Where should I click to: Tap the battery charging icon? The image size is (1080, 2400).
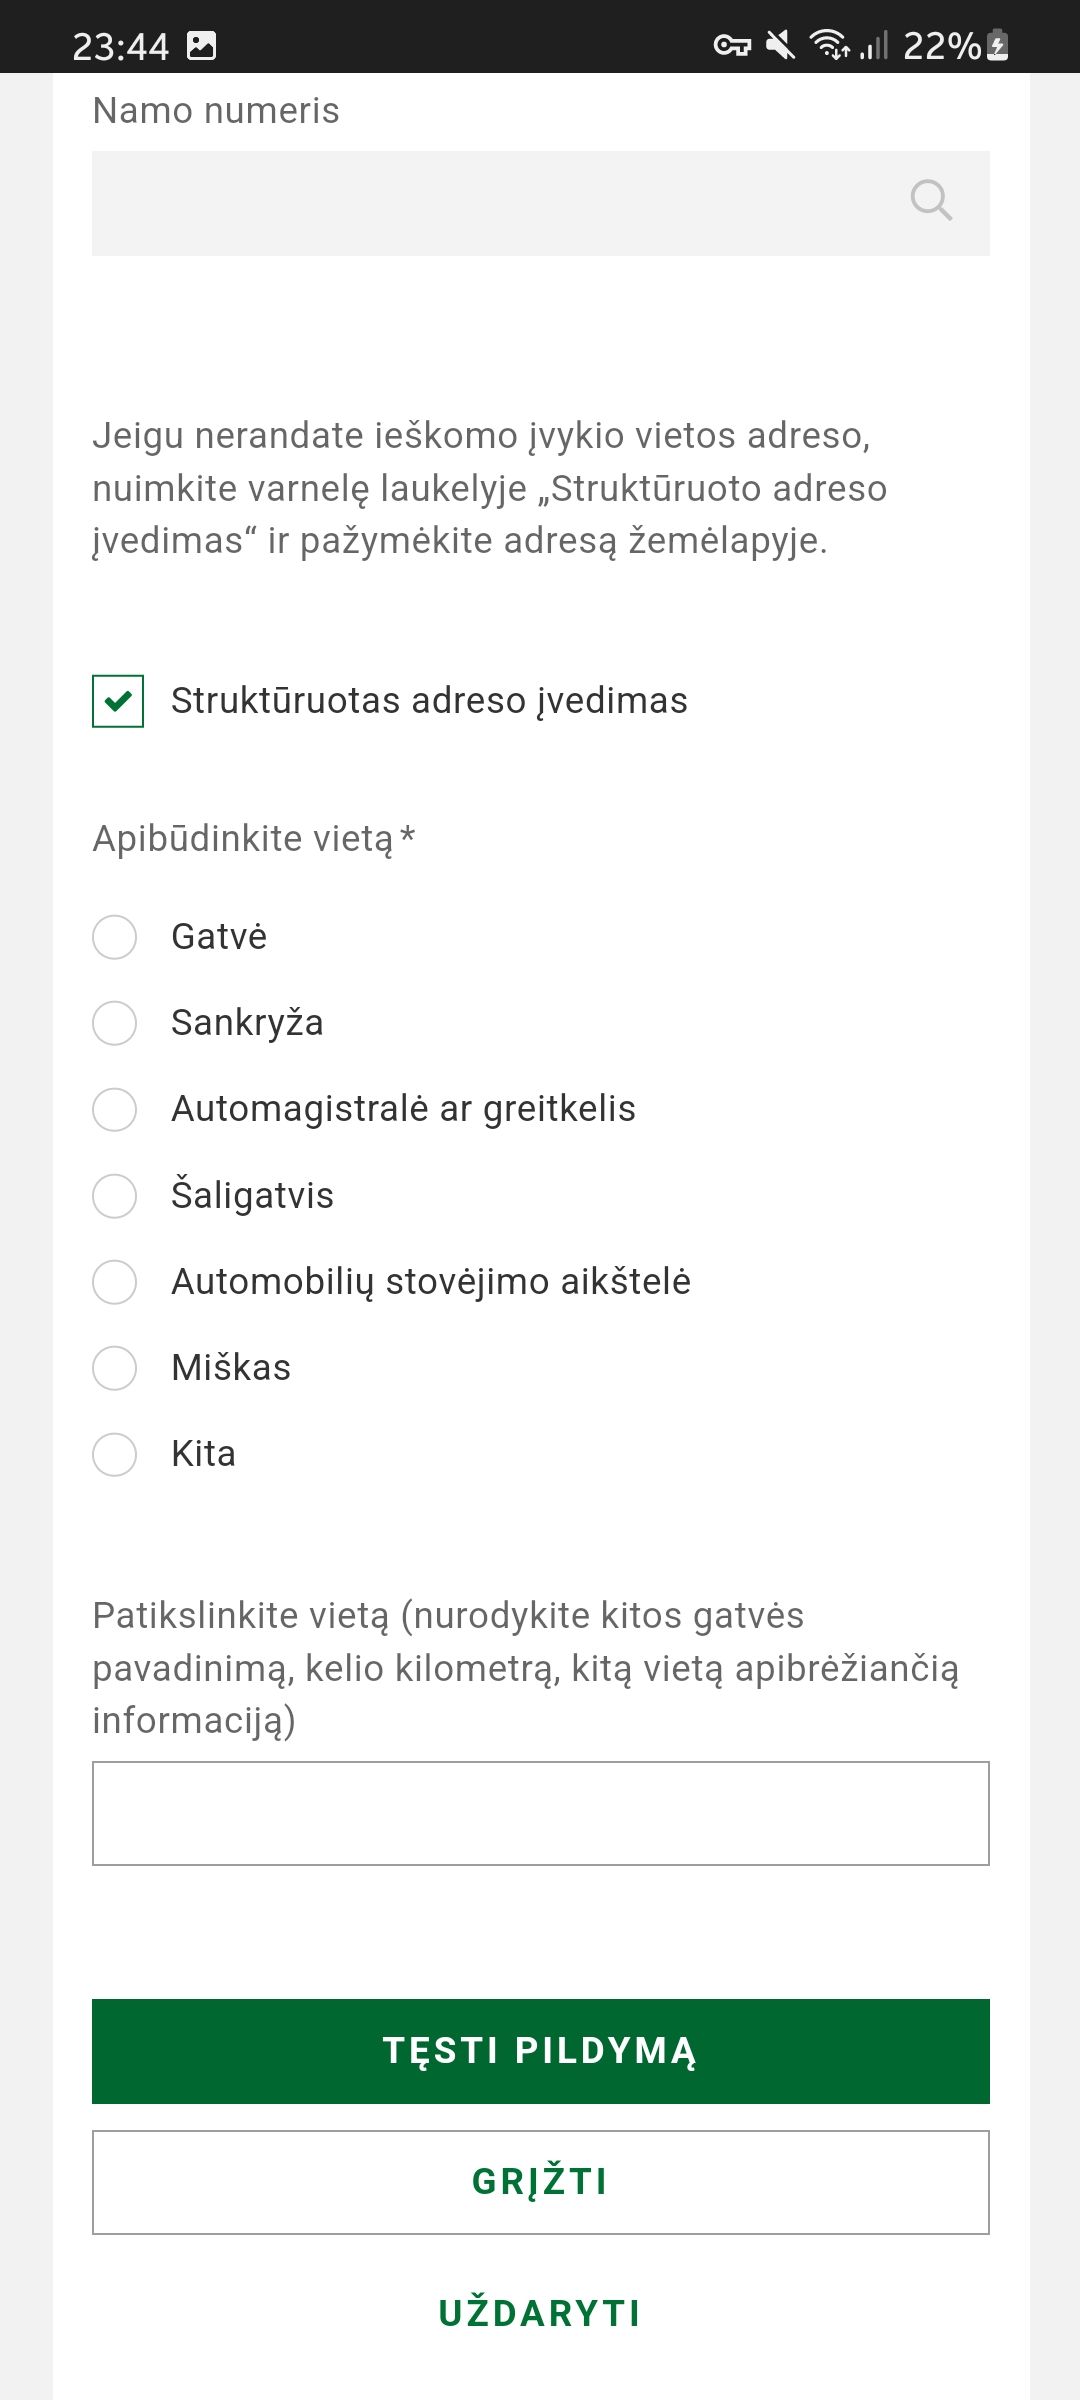pos(997,45)
